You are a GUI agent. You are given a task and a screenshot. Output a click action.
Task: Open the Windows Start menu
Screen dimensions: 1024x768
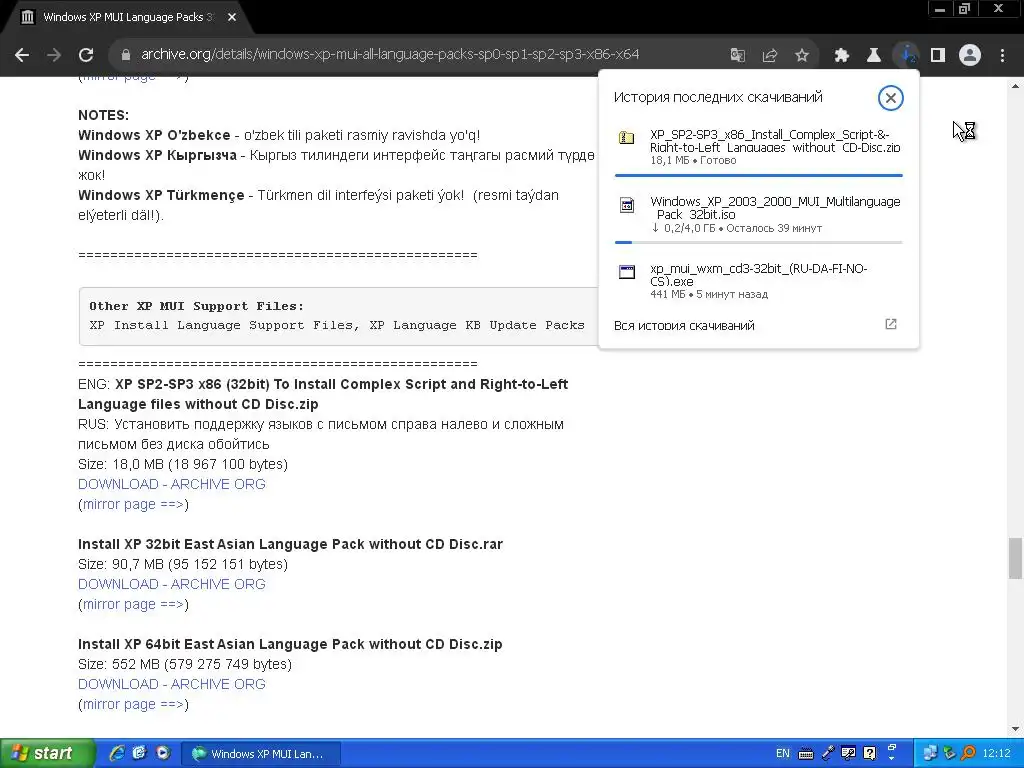46,753
